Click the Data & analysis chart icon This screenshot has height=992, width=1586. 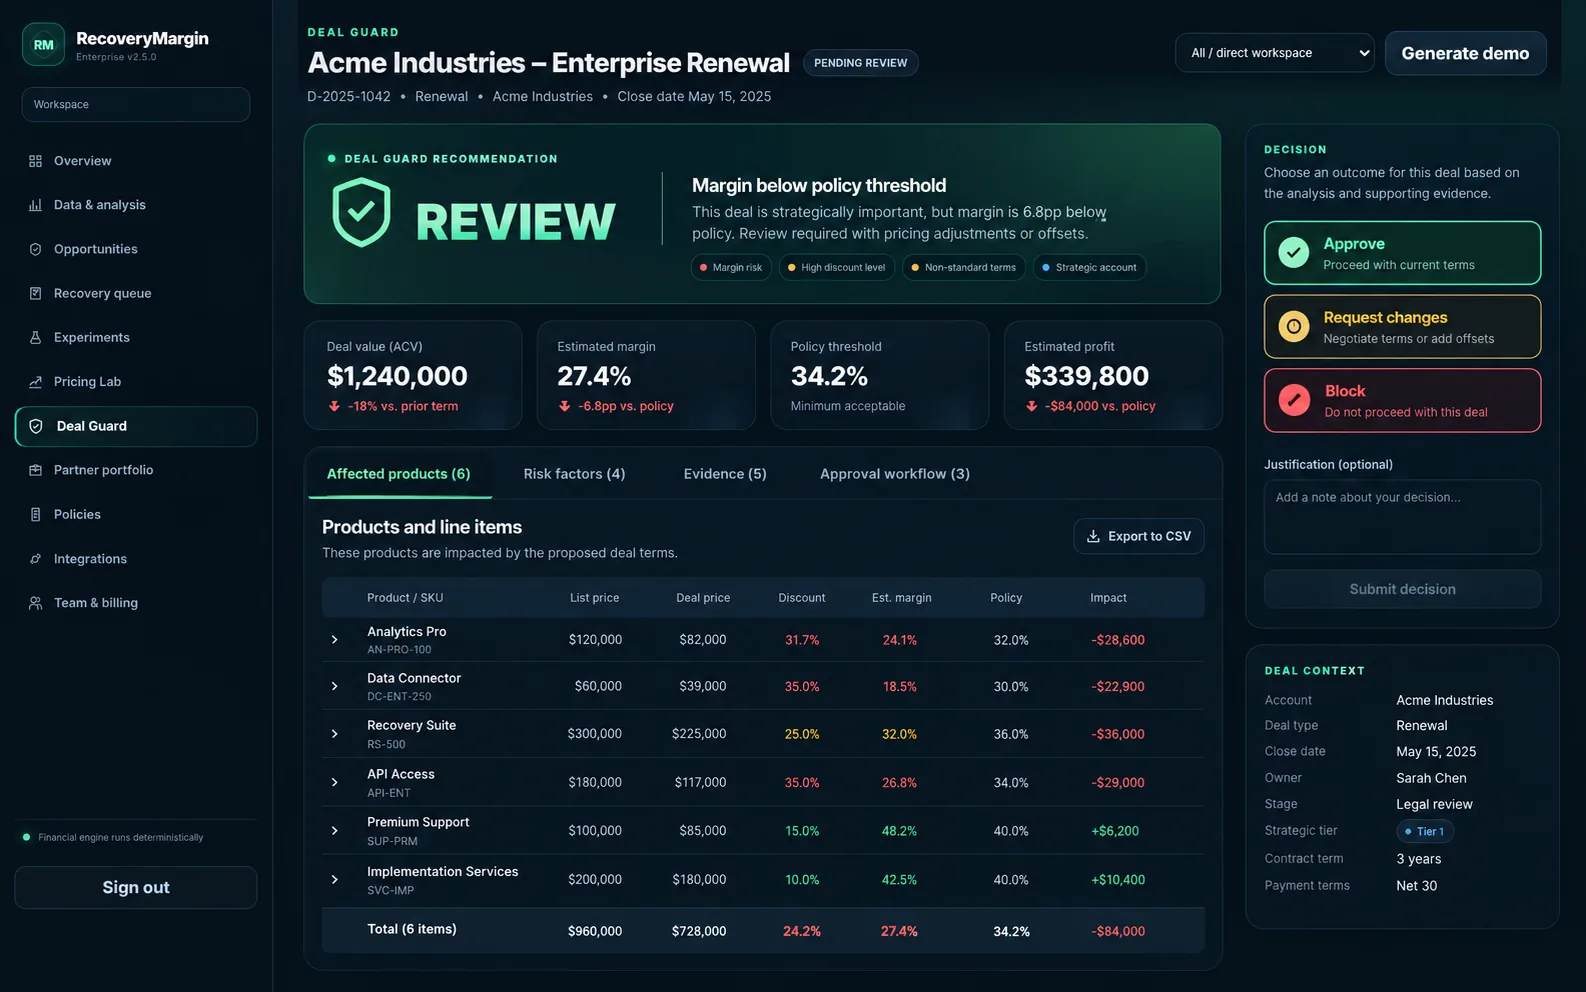[x=36, y=205]
